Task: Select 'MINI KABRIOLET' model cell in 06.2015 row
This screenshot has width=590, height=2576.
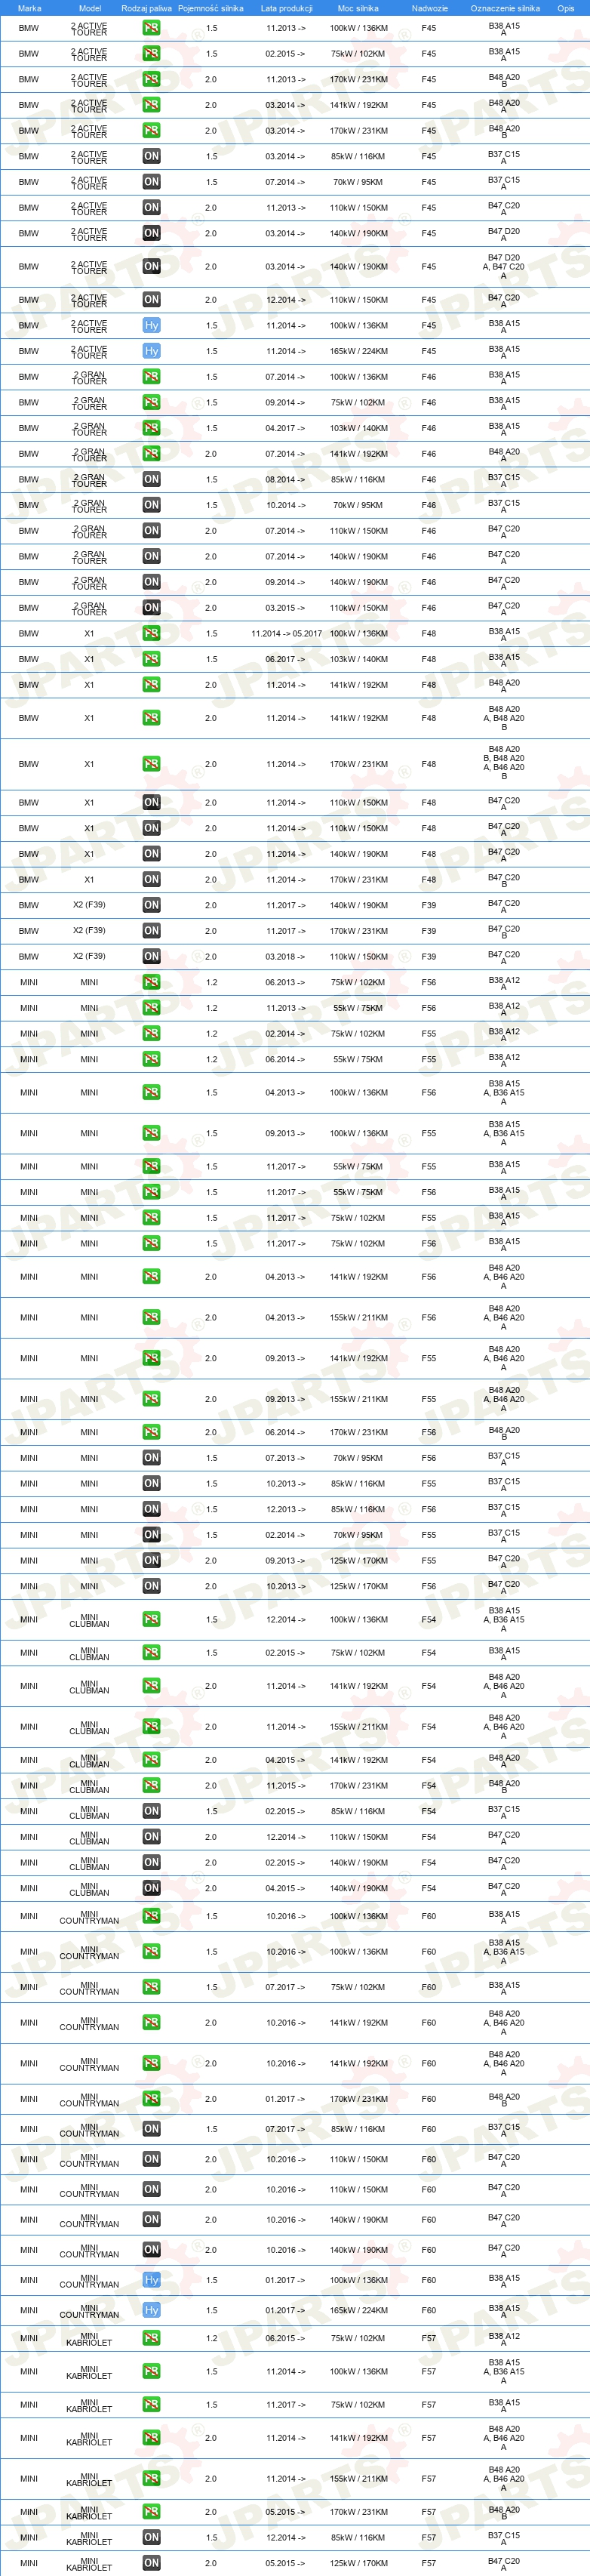Action: [89, 2339]
